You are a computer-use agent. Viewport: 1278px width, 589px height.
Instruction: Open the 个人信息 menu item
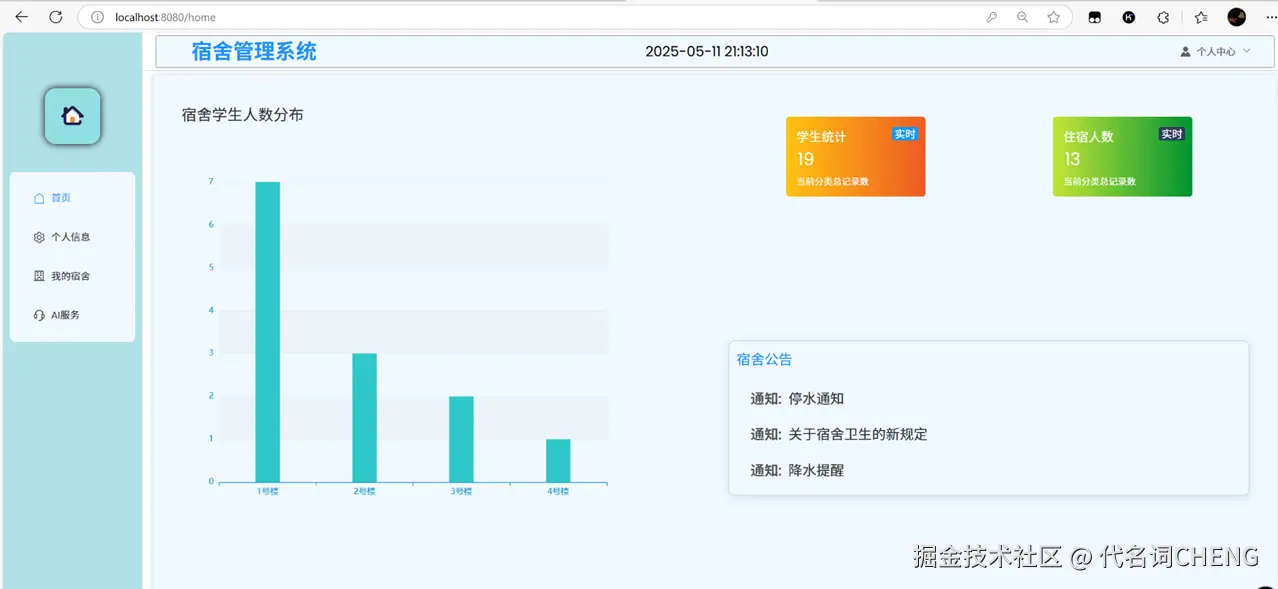click(x=72, y=237)
